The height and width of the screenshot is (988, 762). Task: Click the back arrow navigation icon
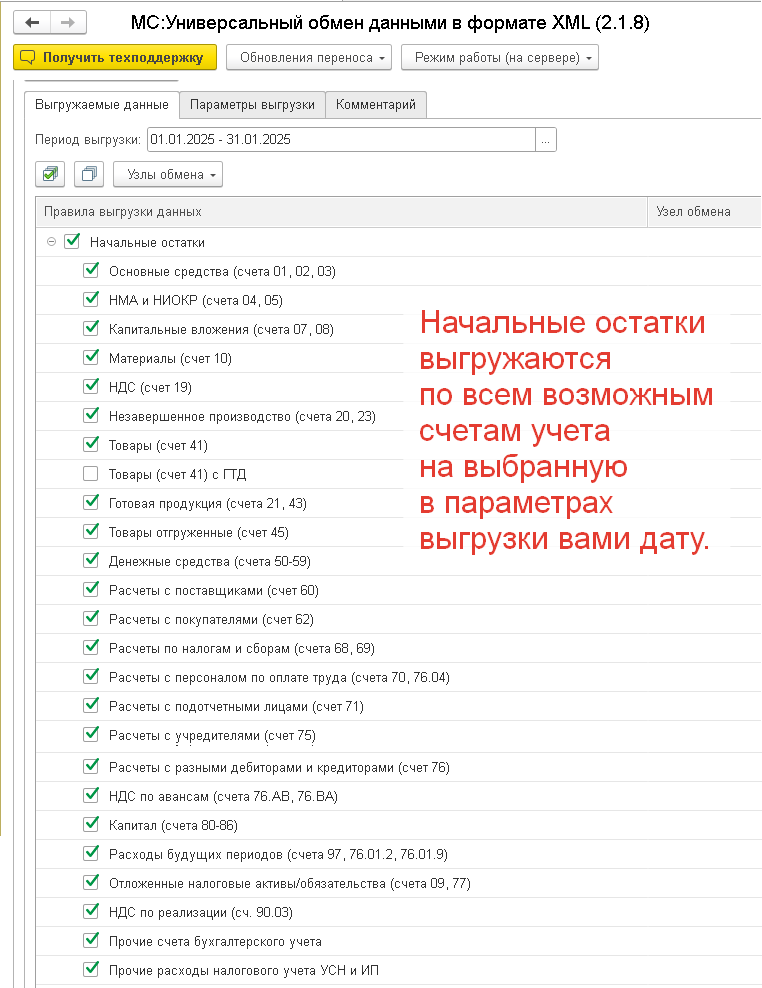click(x=32, y=23)
